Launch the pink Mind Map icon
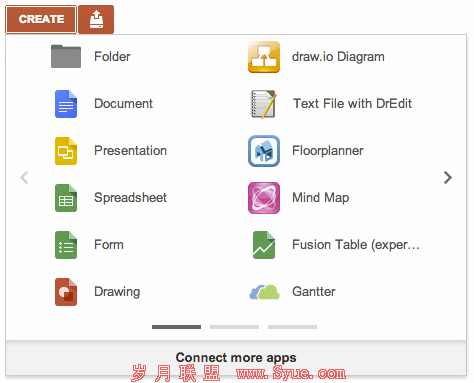This screenshot has width=474, height=383. click(264, 198)
